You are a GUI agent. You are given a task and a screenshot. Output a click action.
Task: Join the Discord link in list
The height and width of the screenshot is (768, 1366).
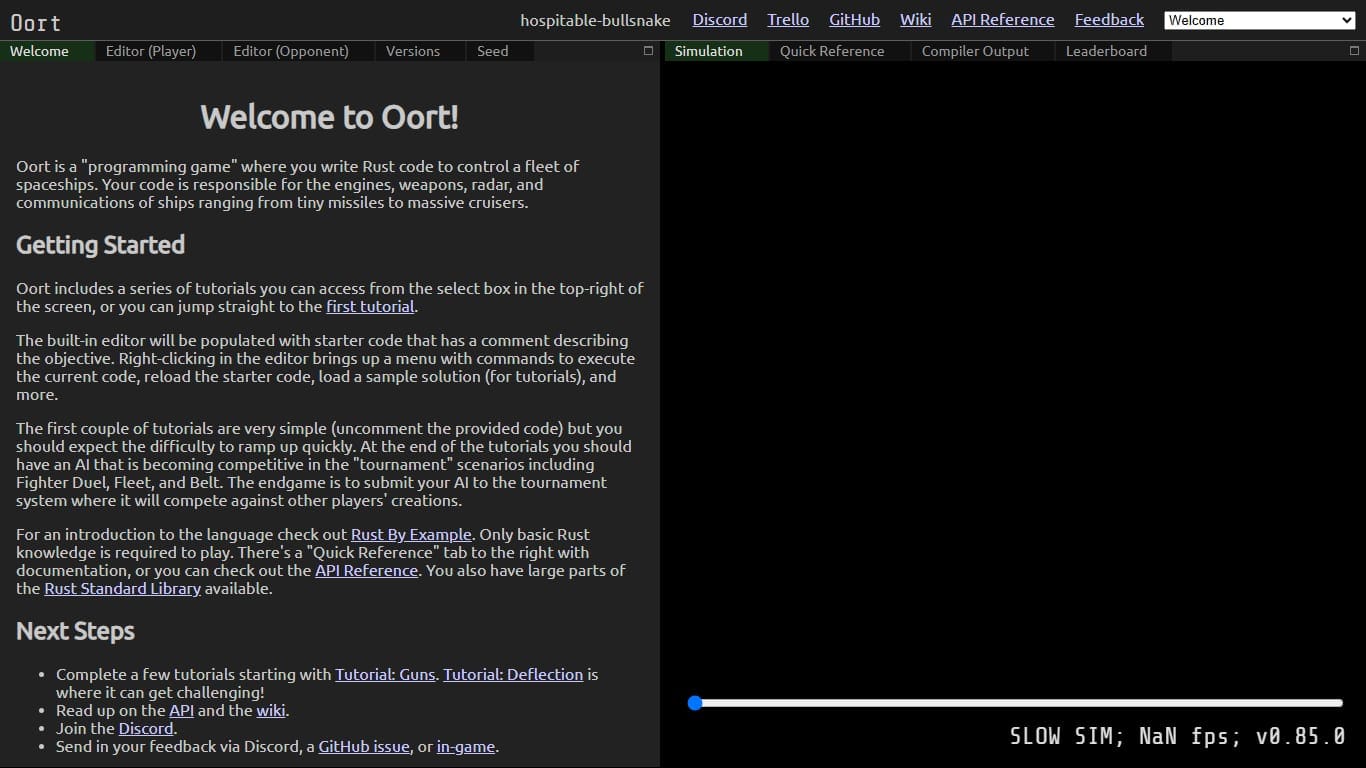pyautogui.click(x=146, y=729)
